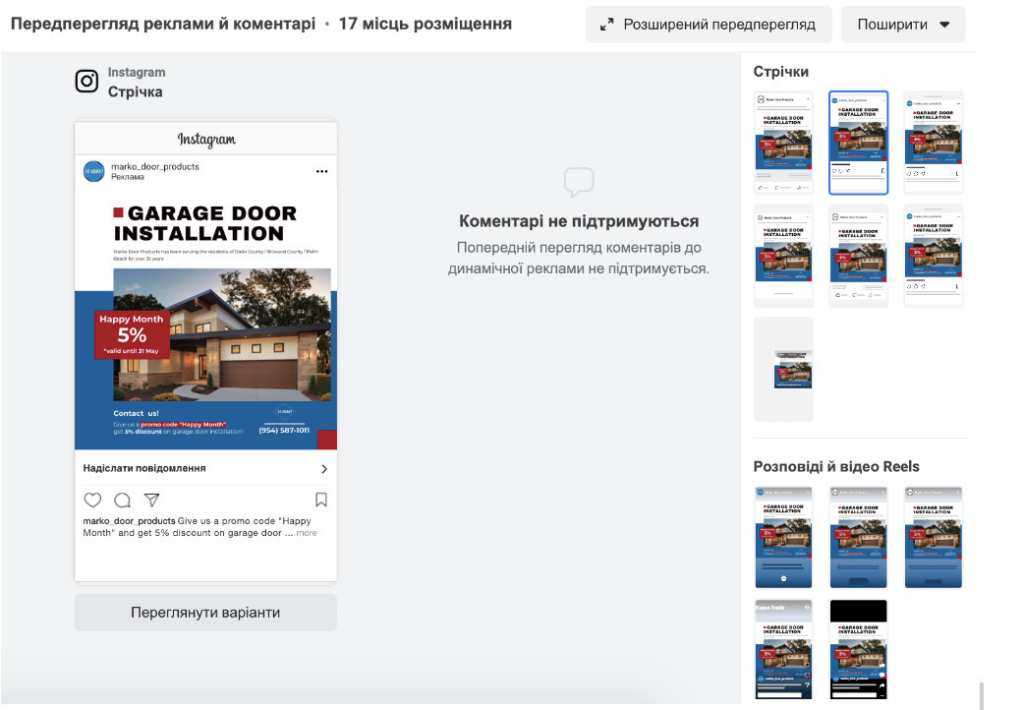Select the first Стрічки placement thumbnail

[x=783, y=142]
